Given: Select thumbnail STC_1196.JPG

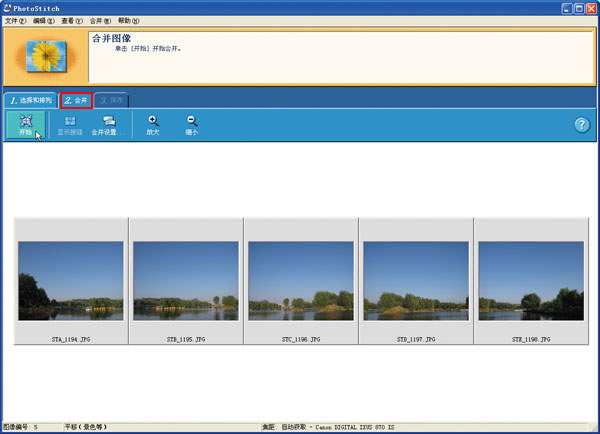Looking at the screenshot, I should point(301,281).
